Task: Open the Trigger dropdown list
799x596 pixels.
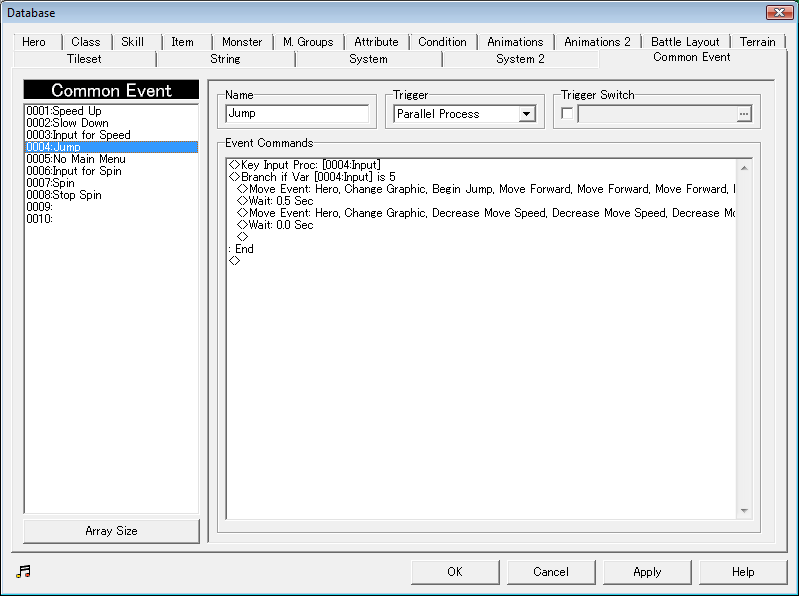Action: [x=526, y=114]
